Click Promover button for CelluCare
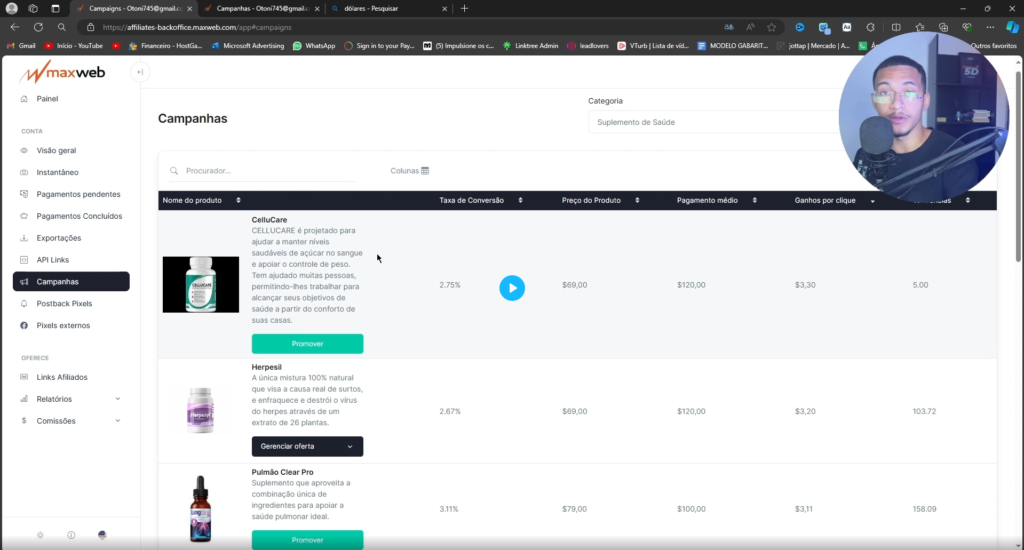Screen dimensions: 1024x550 307,344
